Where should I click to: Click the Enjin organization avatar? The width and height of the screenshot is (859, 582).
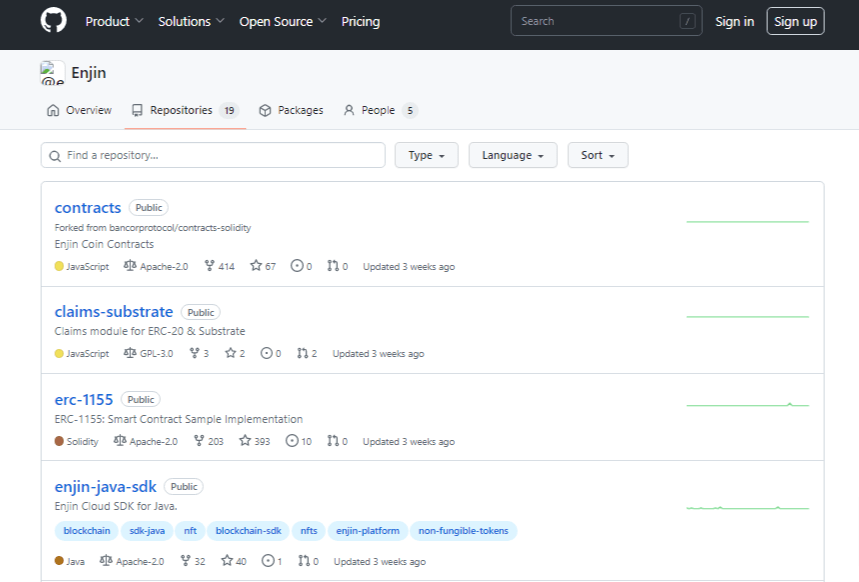click(53, 73)
